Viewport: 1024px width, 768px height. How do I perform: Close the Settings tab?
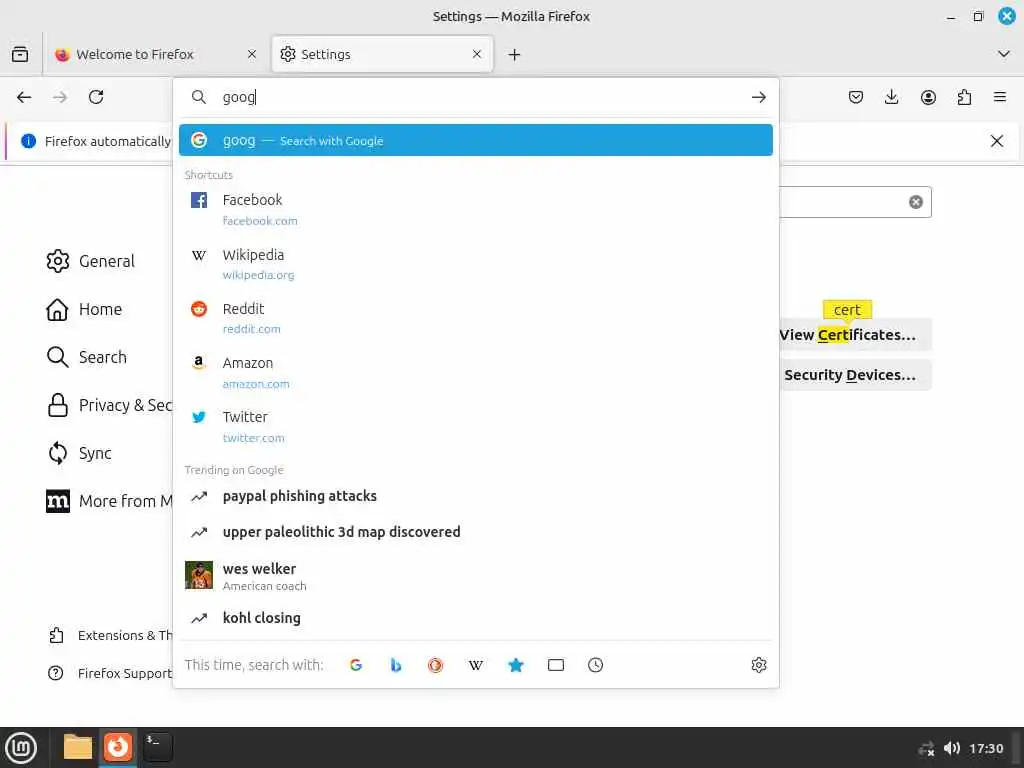(477, 54)
